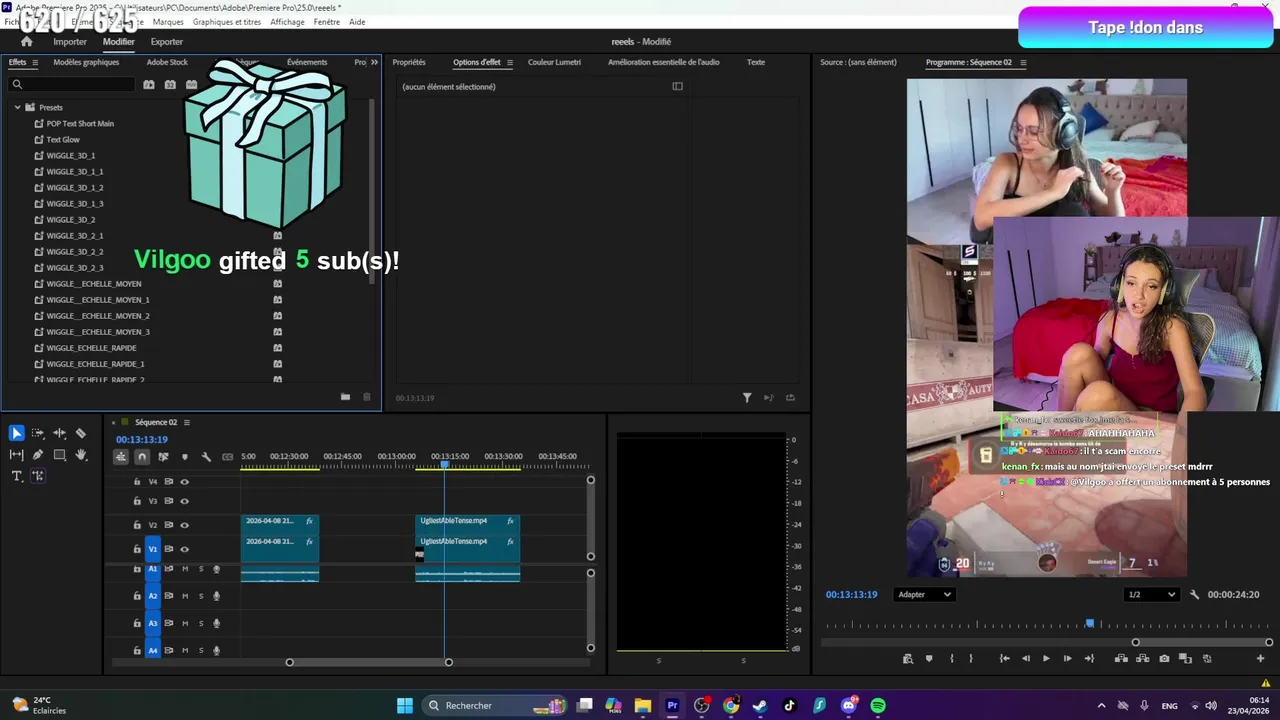Open Graphiques et titres menu
Screen dimensions: 1280x720
[227, 22]
